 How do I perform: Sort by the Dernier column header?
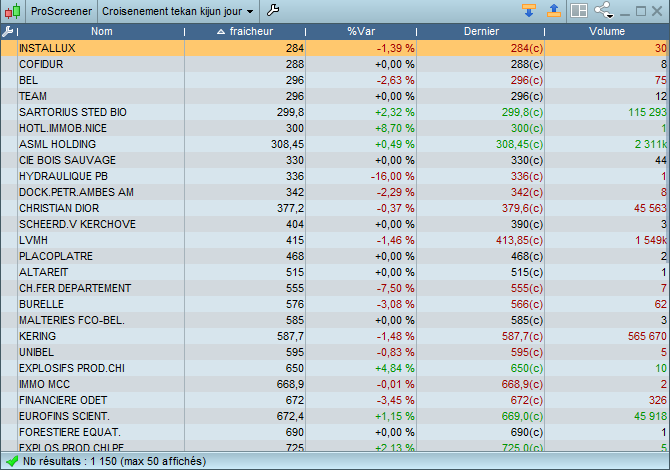[481, 31]
